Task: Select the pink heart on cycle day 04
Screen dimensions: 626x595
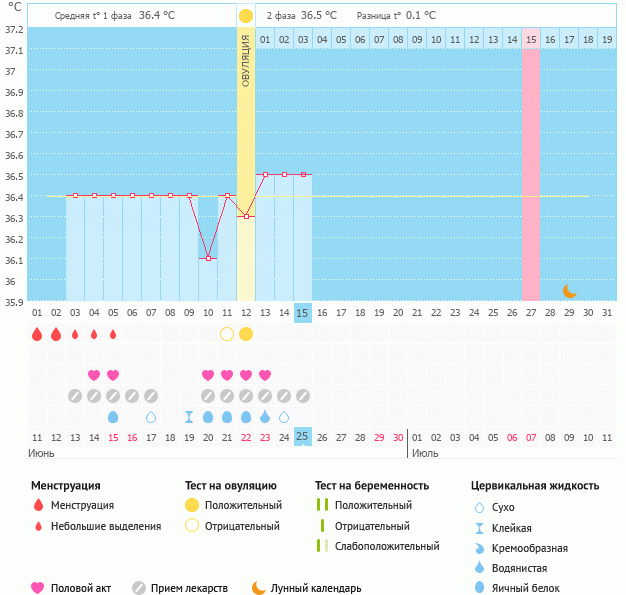Action: 94,375
